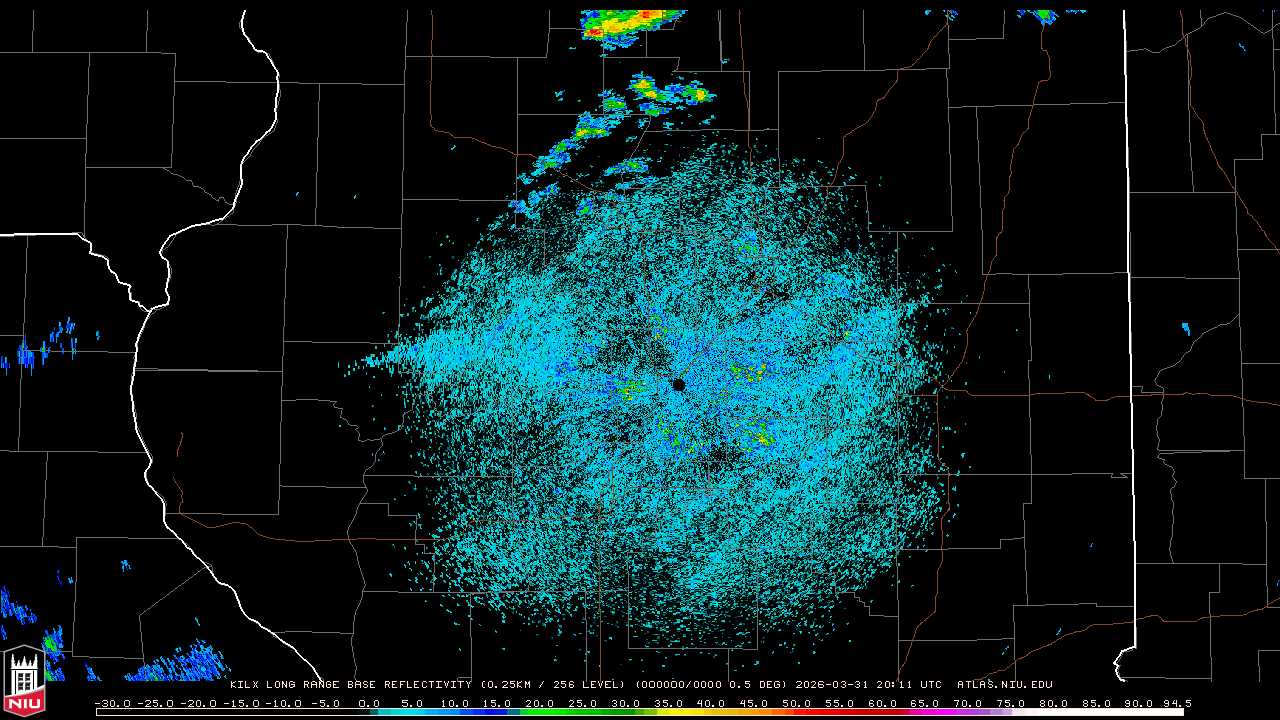
Task: Select the "2026-03-31" date stamp
Action: pyautogui.click(x=831, y=685)
